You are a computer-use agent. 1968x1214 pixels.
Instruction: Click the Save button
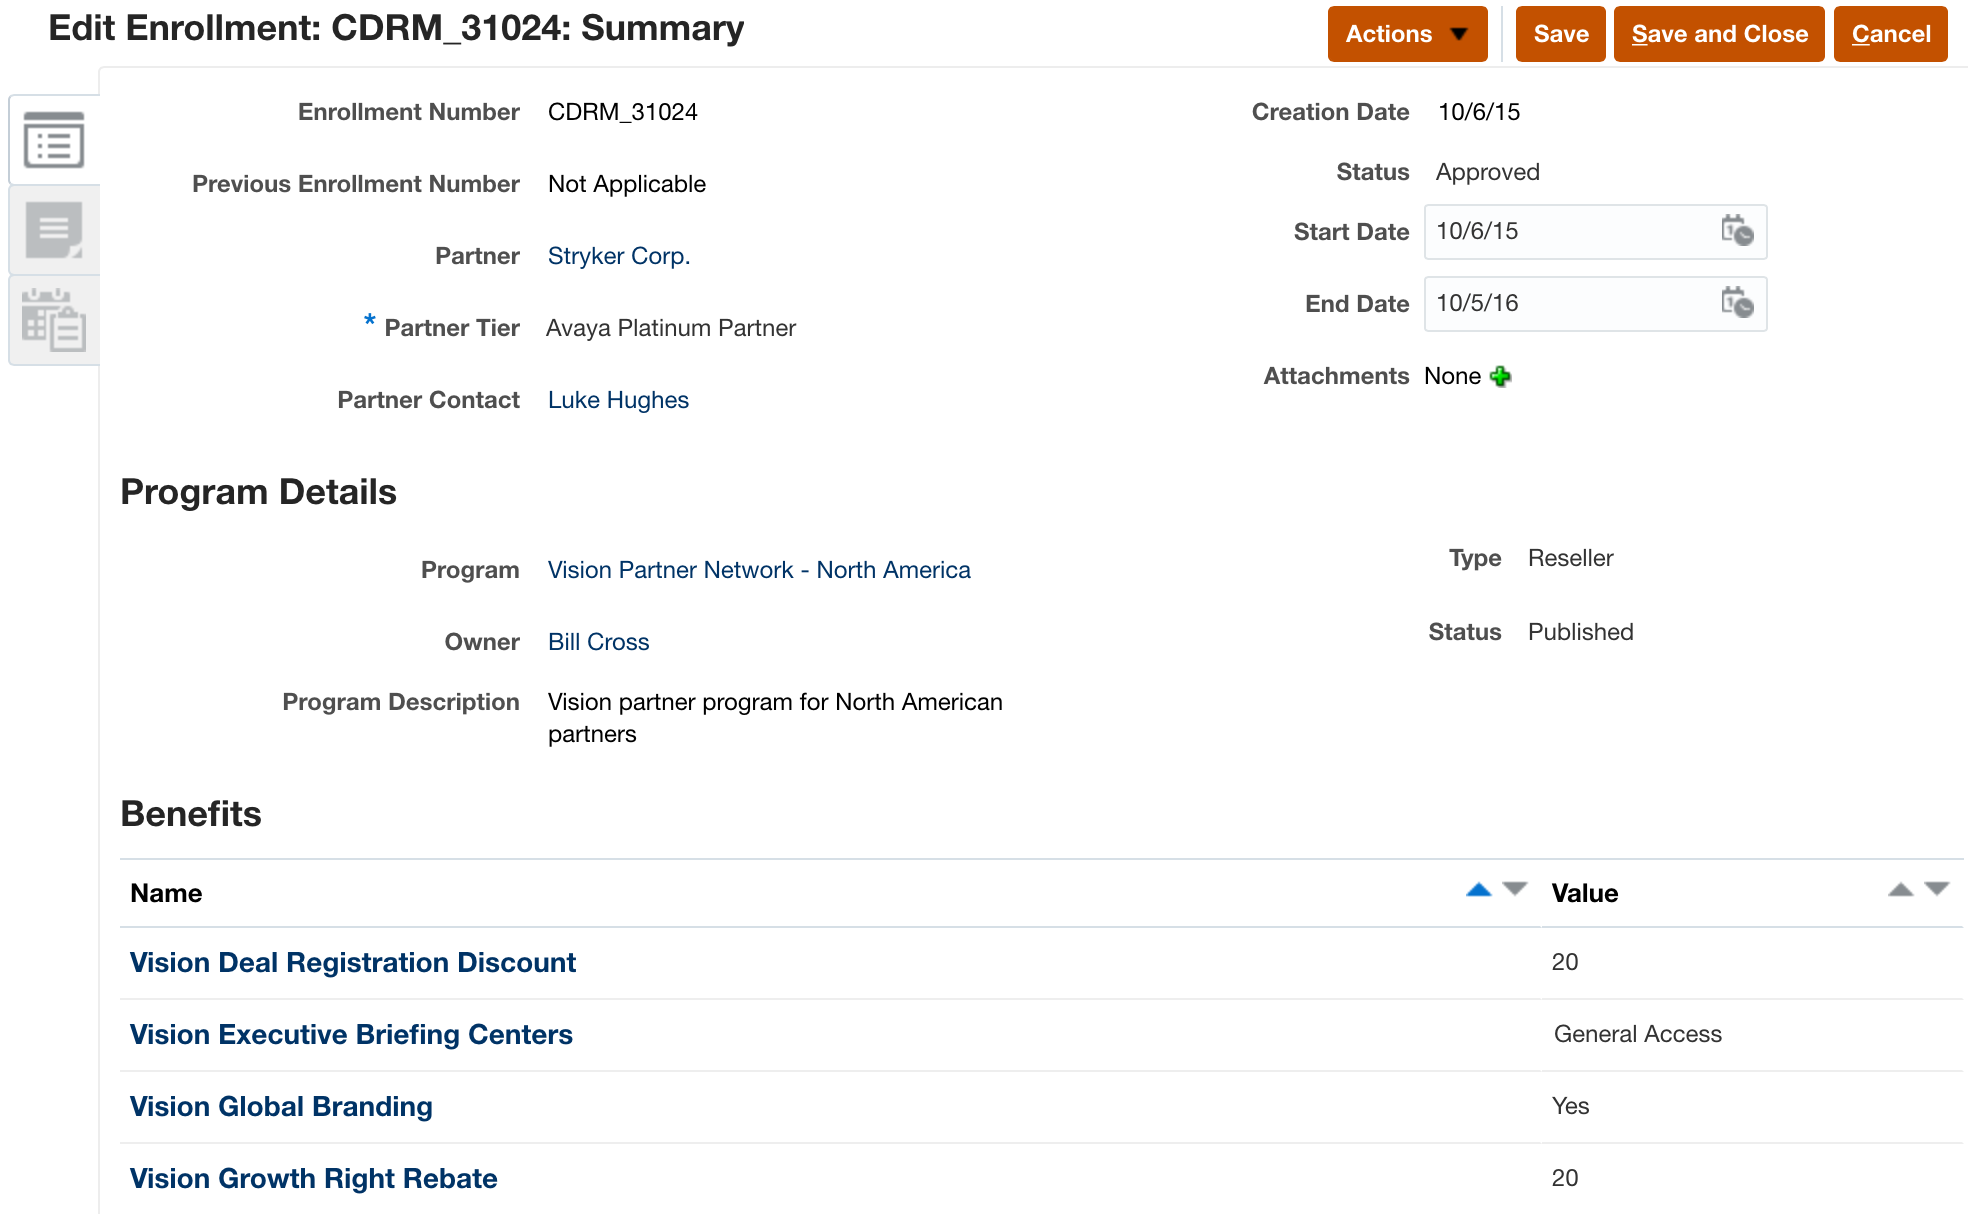pos(1560,34)
